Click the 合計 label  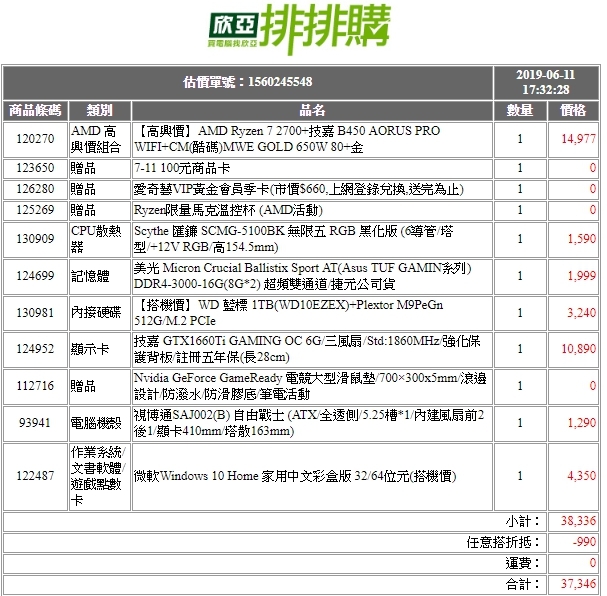(523, 584)
